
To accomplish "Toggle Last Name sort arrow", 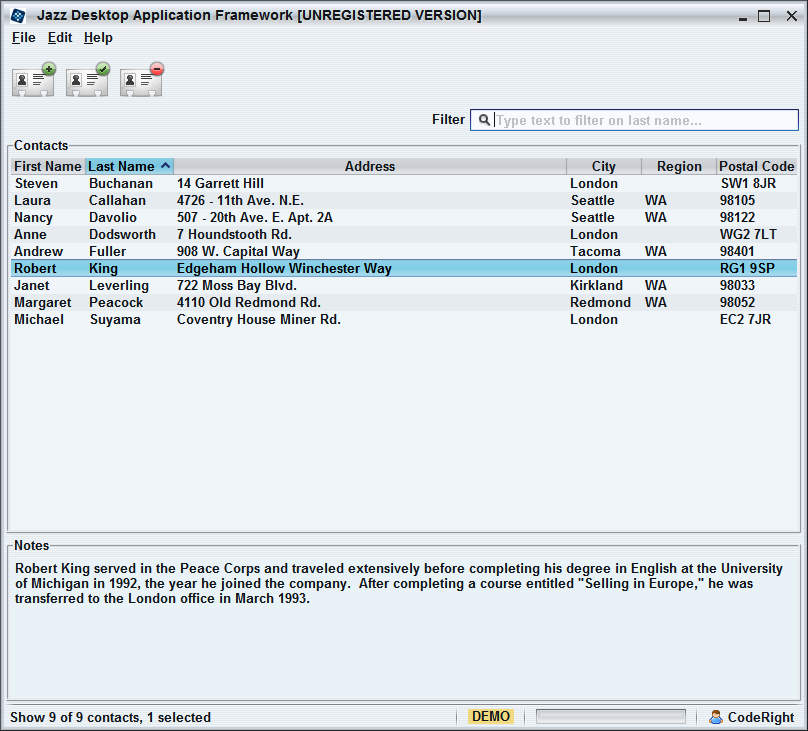I will (x=165, y=165).
